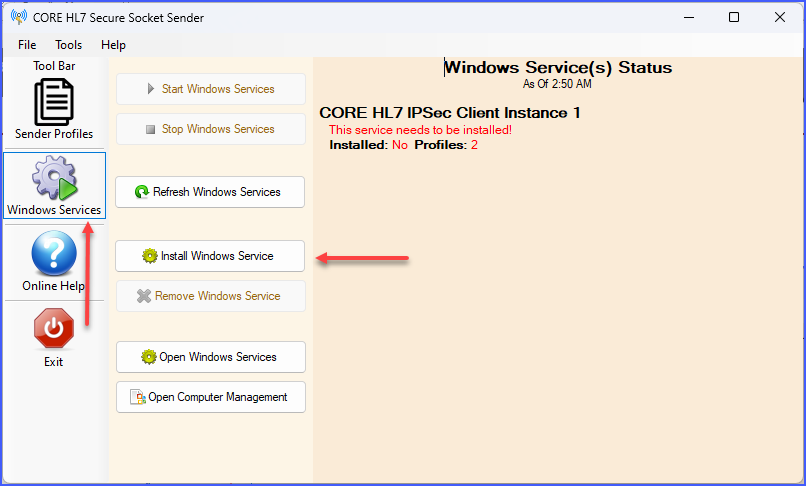
Task: Maximize the CORE HL7 window
Action: (734, 17)
